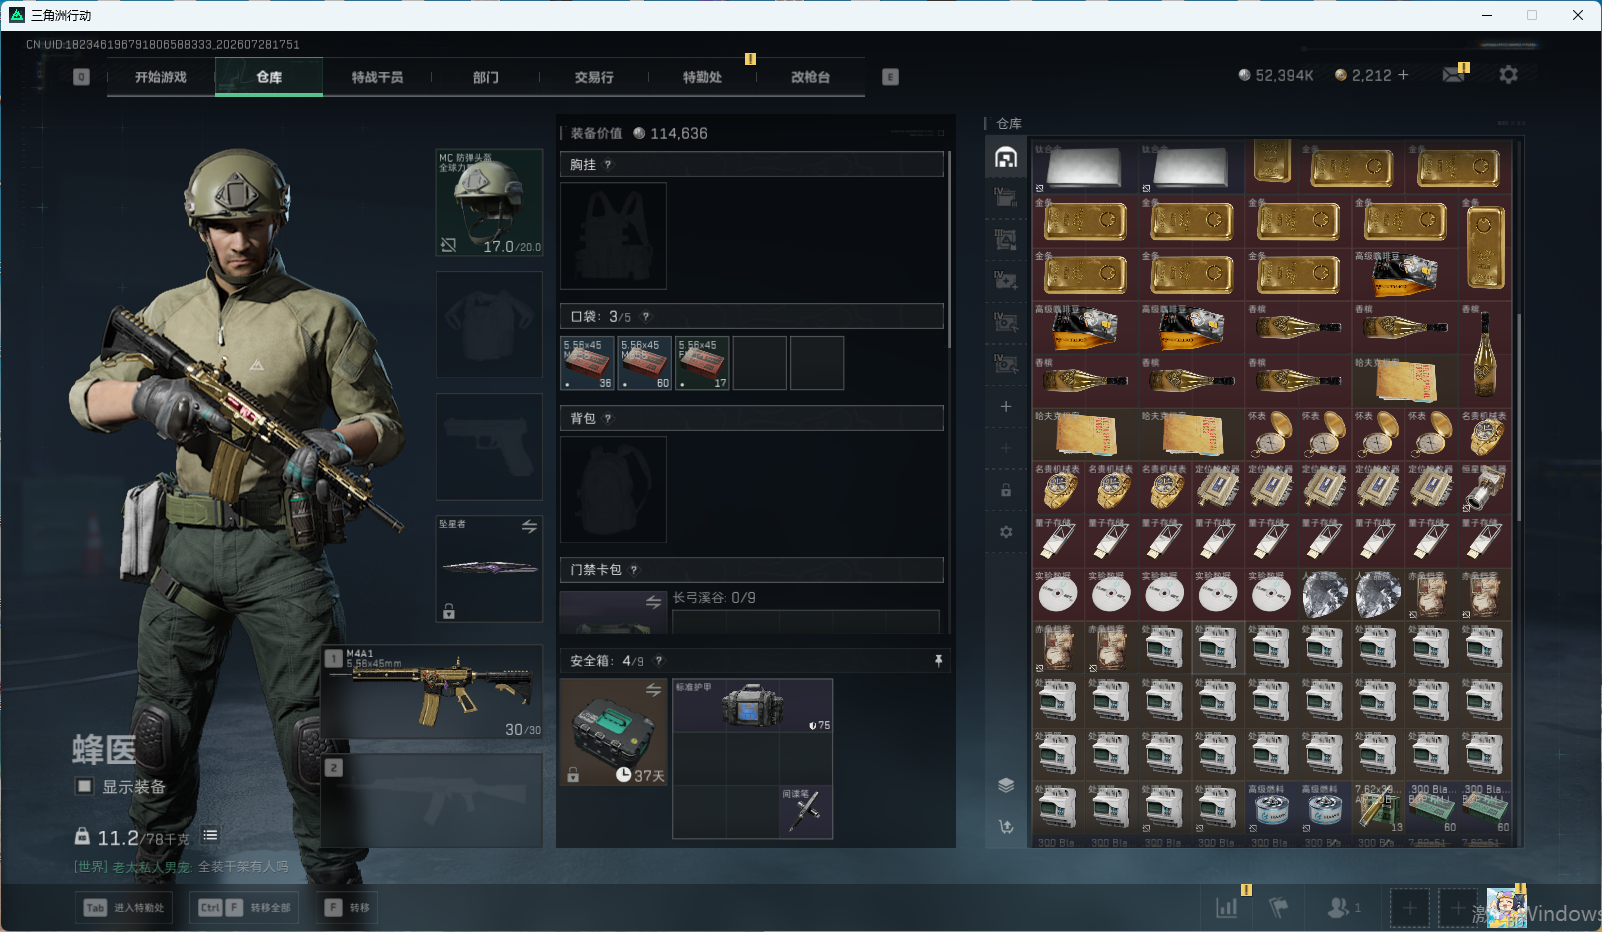Click the 进入特勤处 button

pos(124,908)
